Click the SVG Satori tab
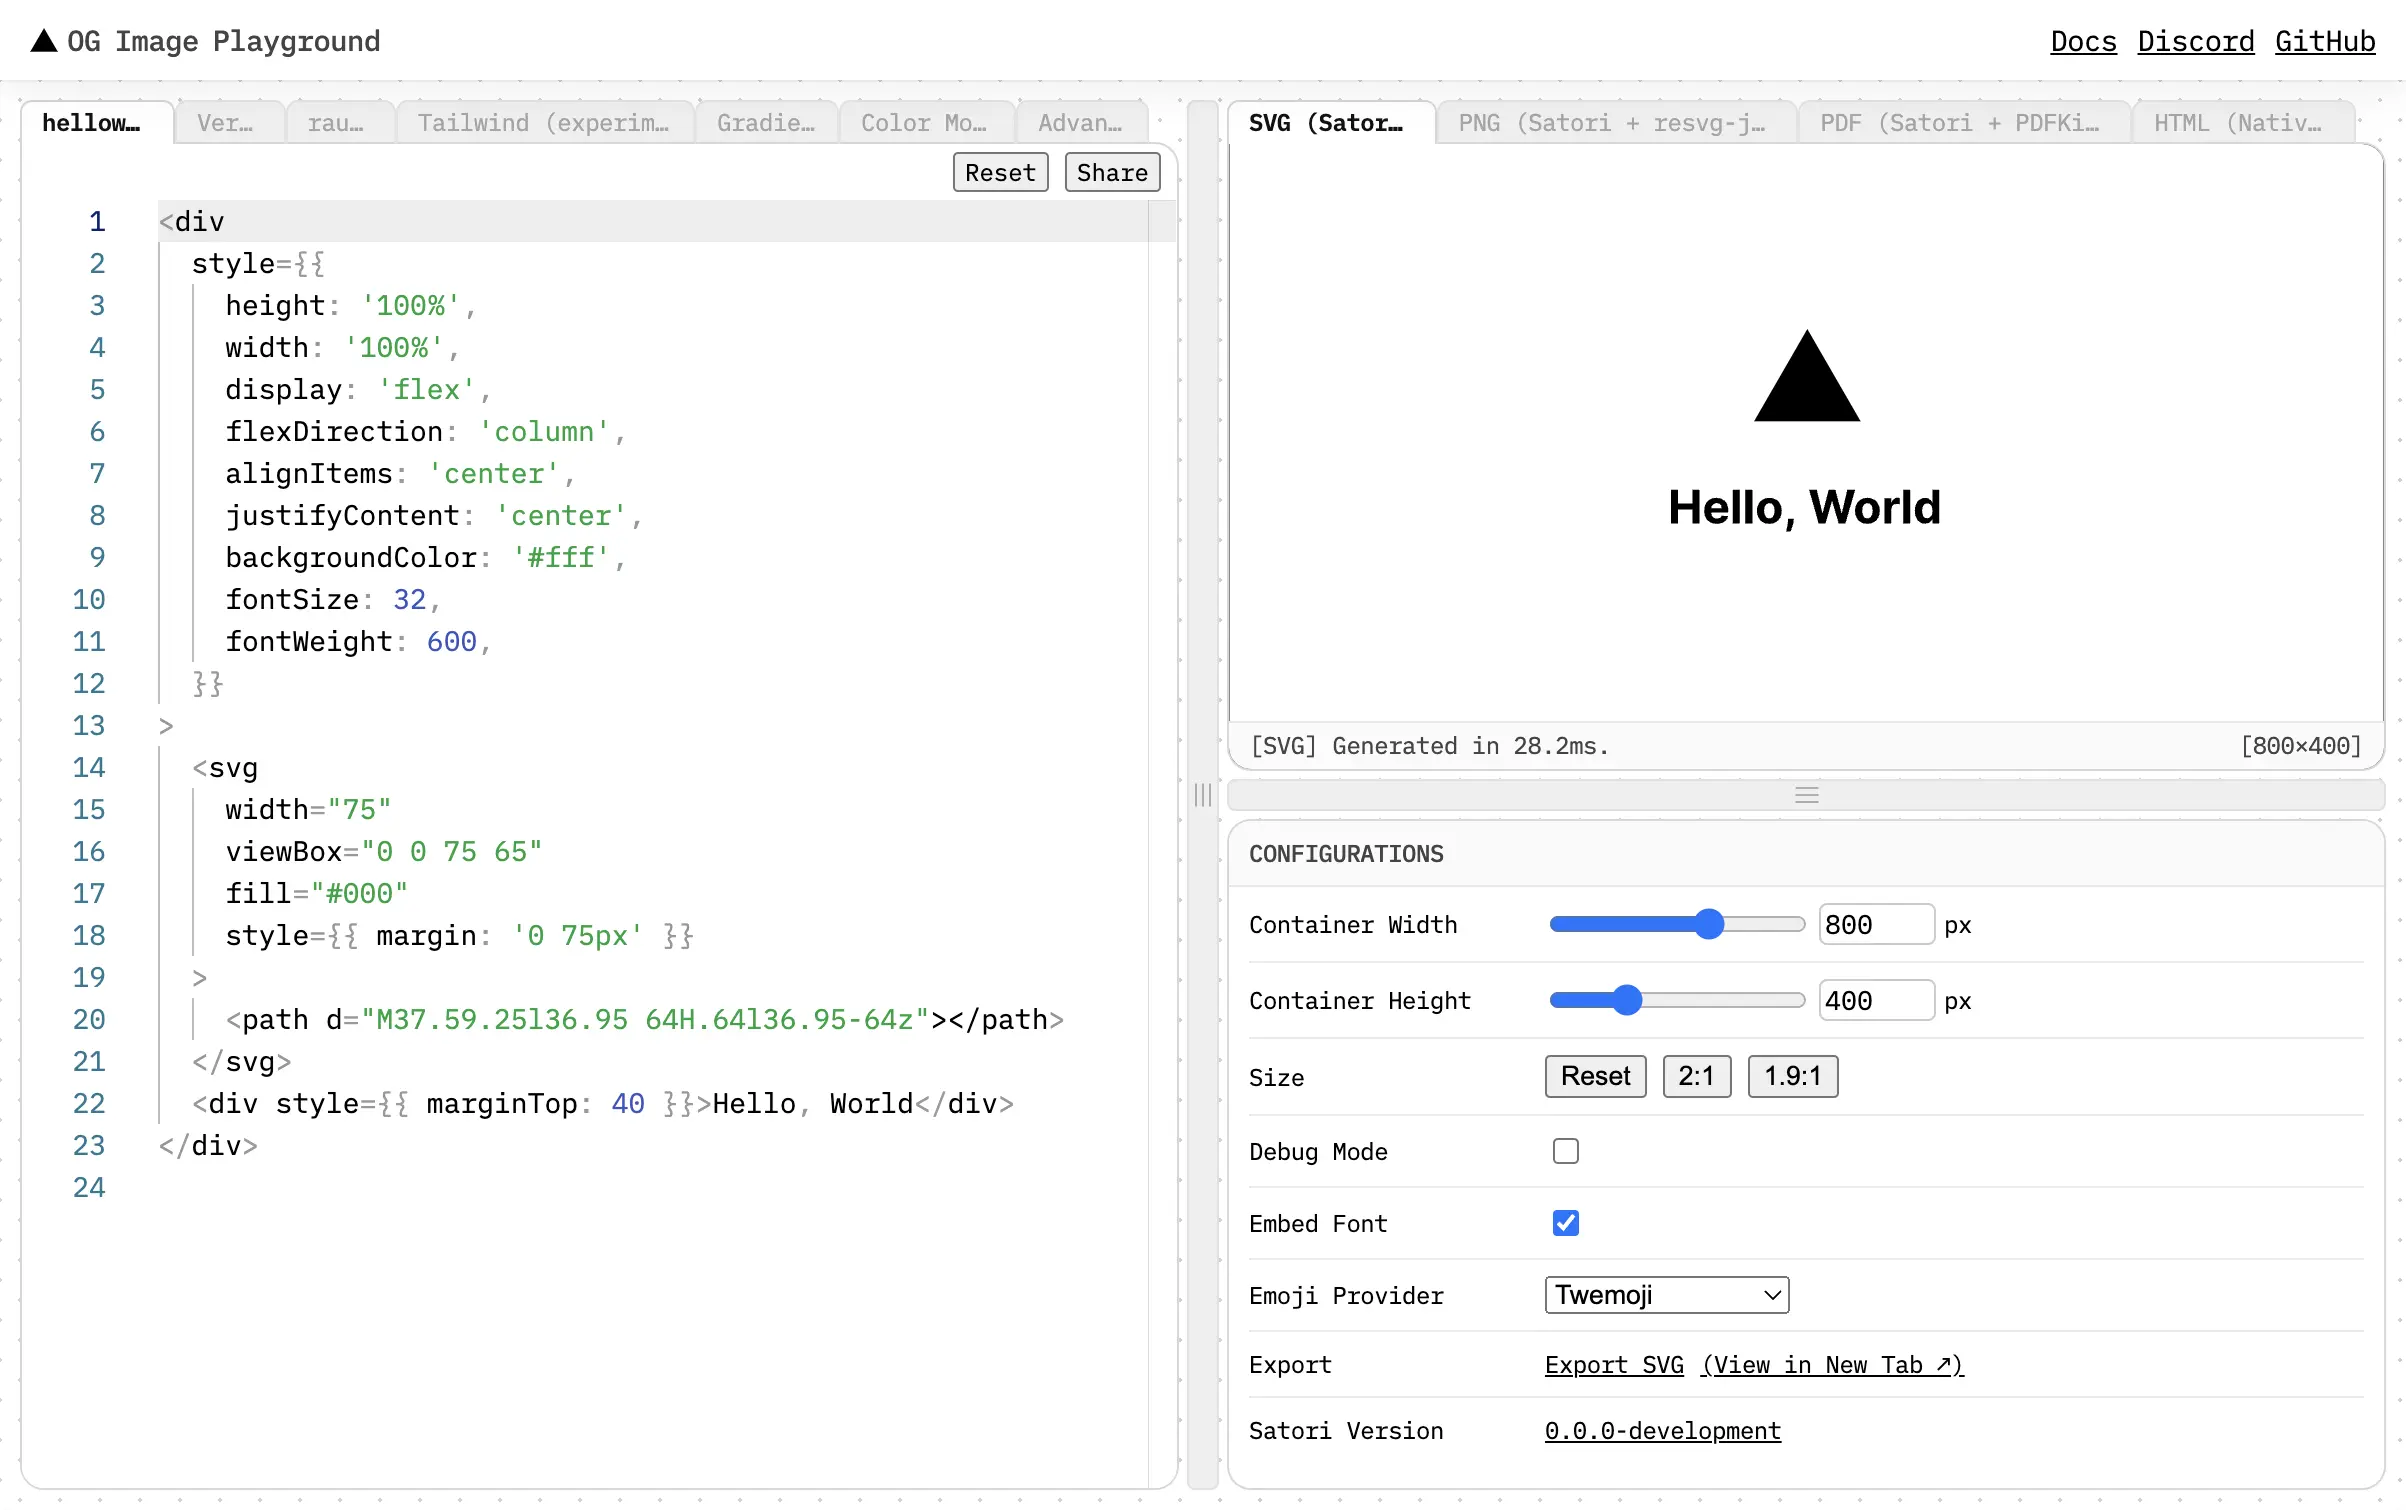This screenshot has width=2406, height=1510. tap(1326, 122)
